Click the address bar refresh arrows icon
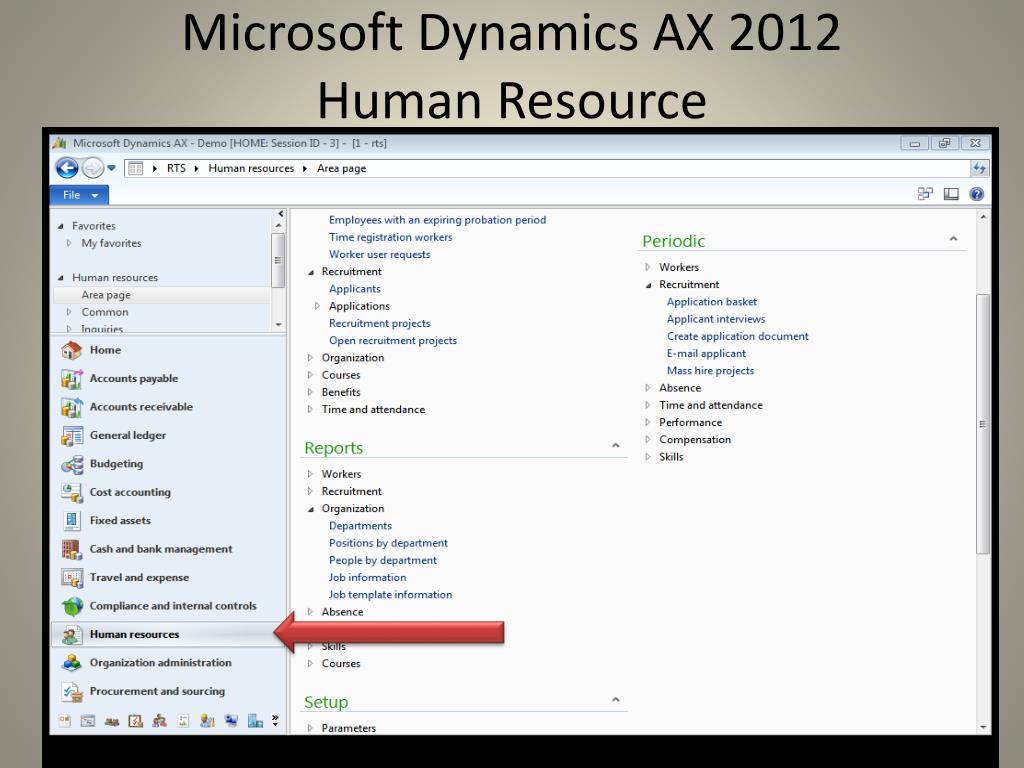Screen dimensions: 1024x768 point(979,168)
